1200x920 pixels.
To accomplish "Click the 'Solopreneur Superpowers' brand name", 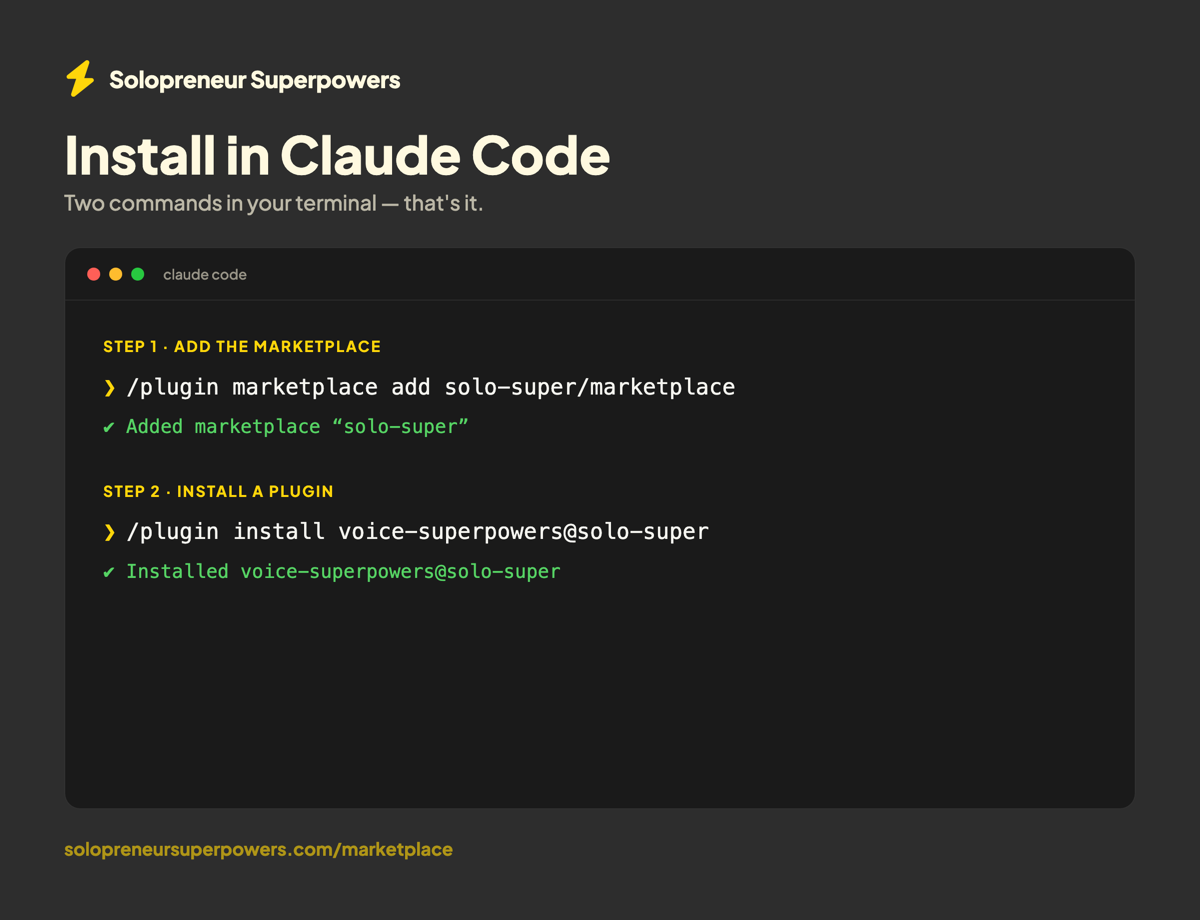I will (x=255, y=80).
